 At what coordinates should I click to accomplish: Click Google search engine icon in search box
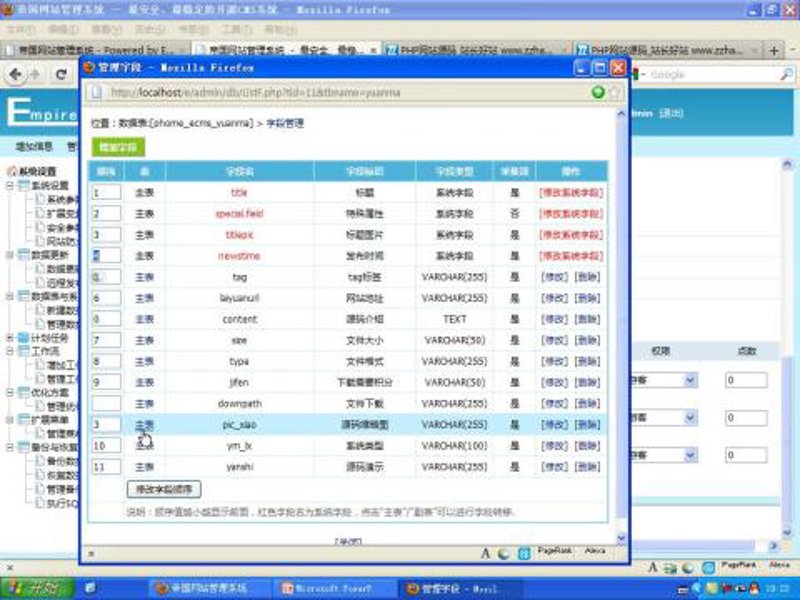(635, 74)
